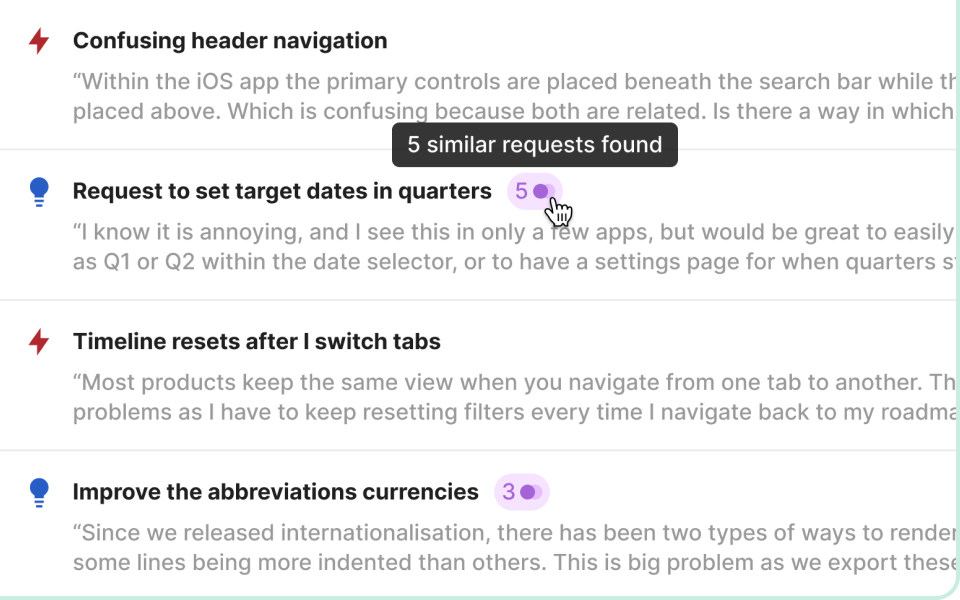Click the number 5 in the similar requests badge
This screenshot has height=600, width=960.
coord(521,191)
